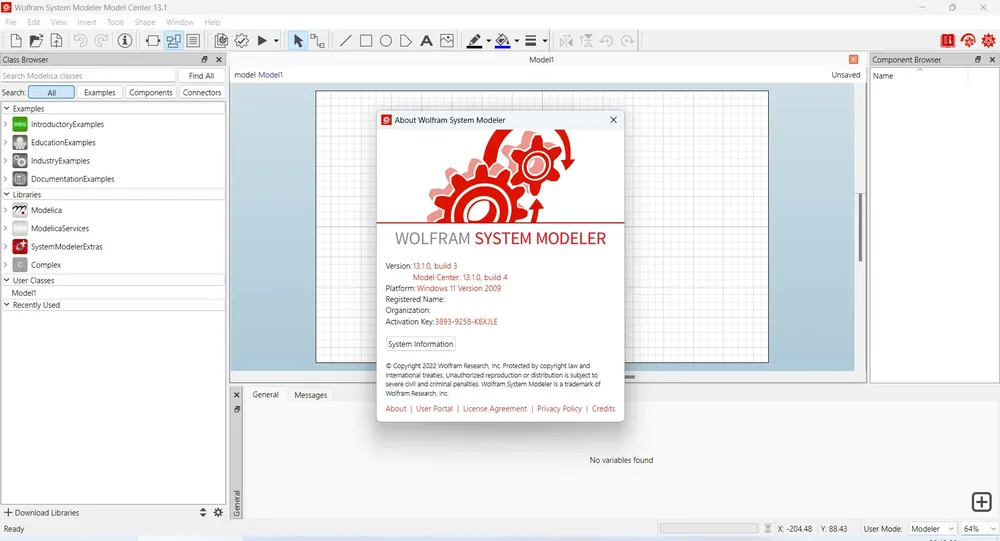Select the Line drawing tool
The height and width of the screenshot is (541, 1000).
pos(345,41)
